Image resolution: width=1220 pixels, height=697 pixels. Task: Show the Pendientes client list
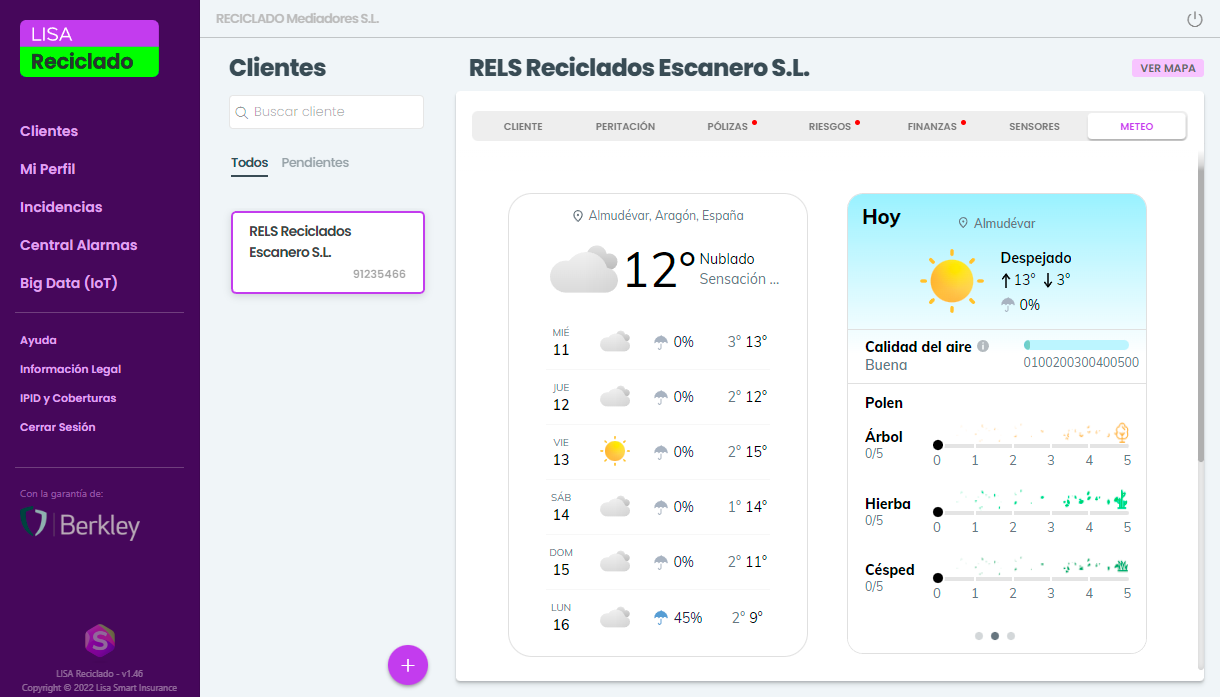click(315, 162)
